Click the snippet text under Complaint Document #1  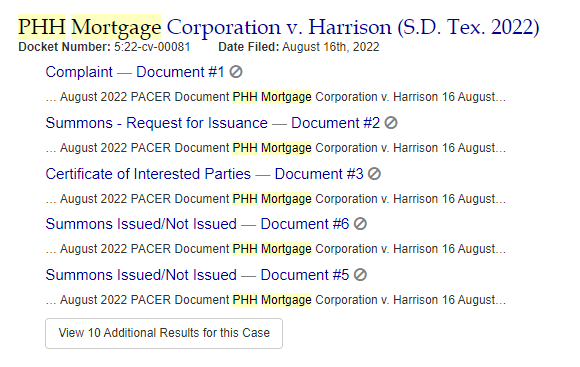pos(276,97)
